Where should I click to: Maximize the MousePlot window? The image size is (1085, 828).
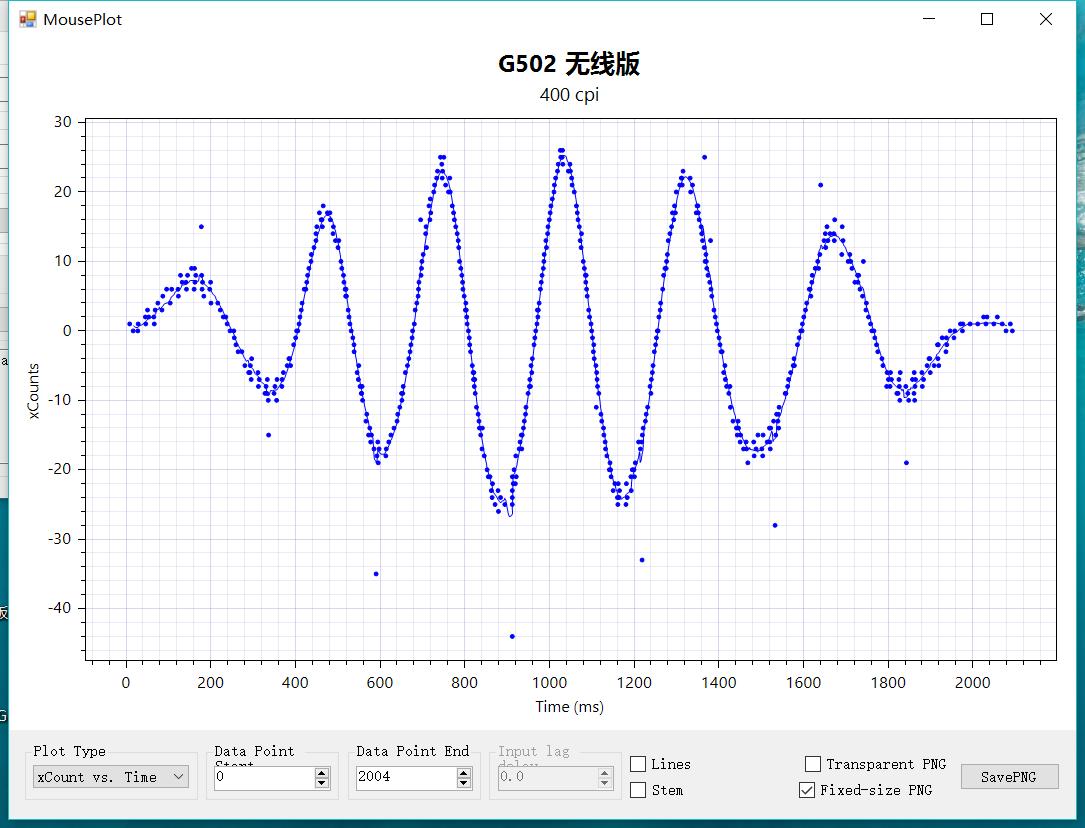click(987, 19)
